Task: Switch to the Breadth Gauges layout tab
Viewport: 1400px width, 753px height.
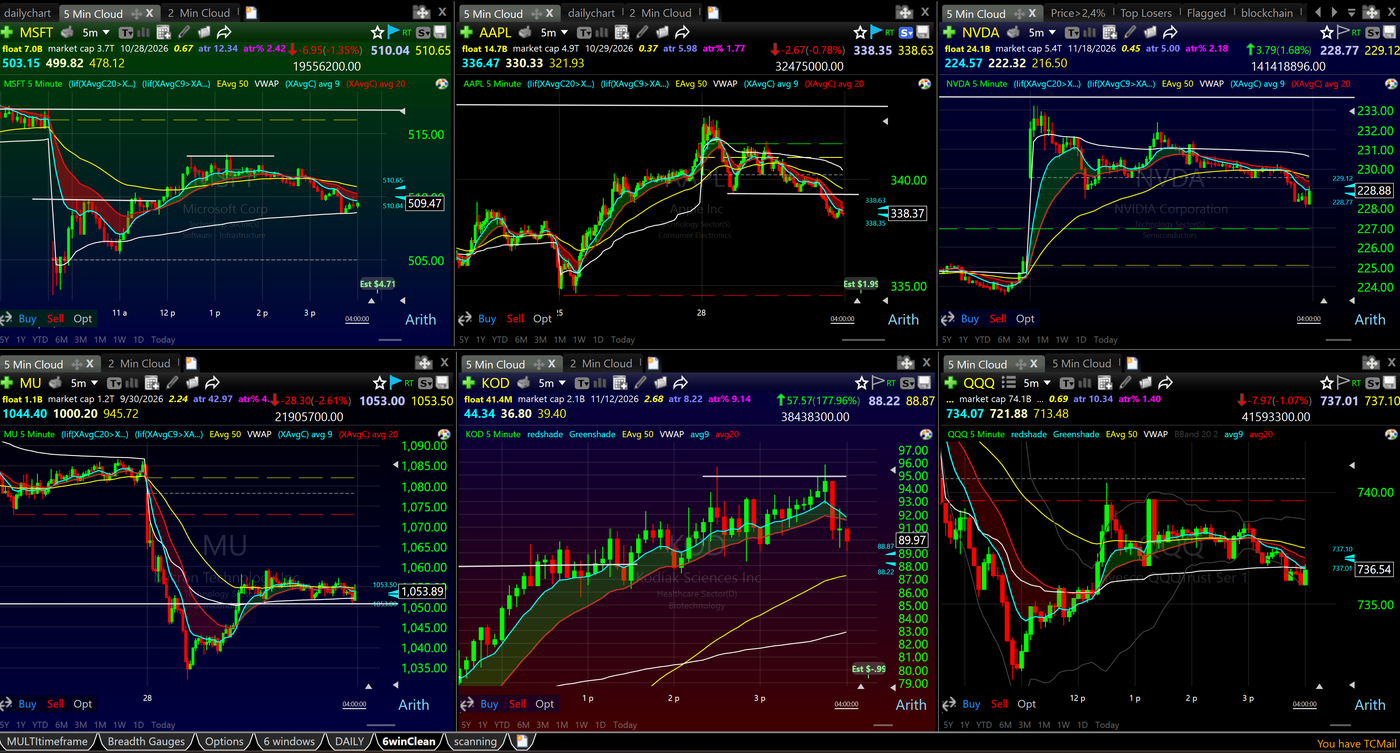Action: [146, 742]
